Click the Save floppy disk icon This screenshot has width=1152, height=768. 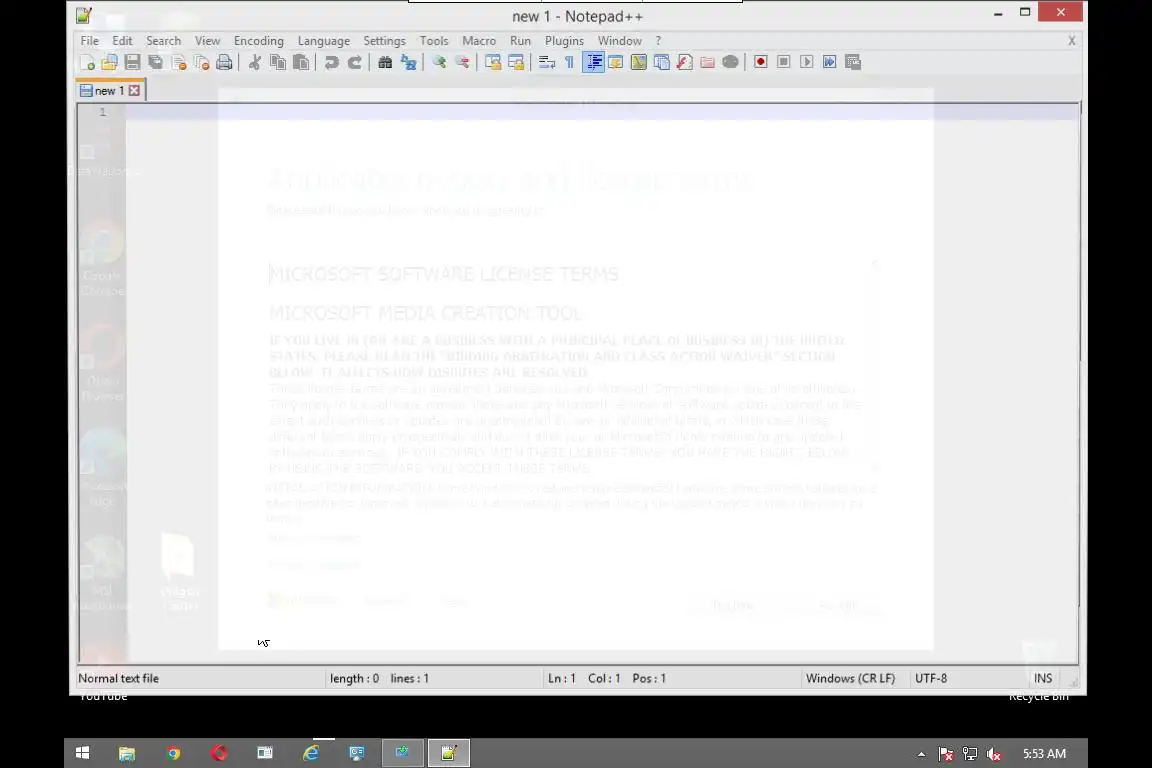(132, 62)
